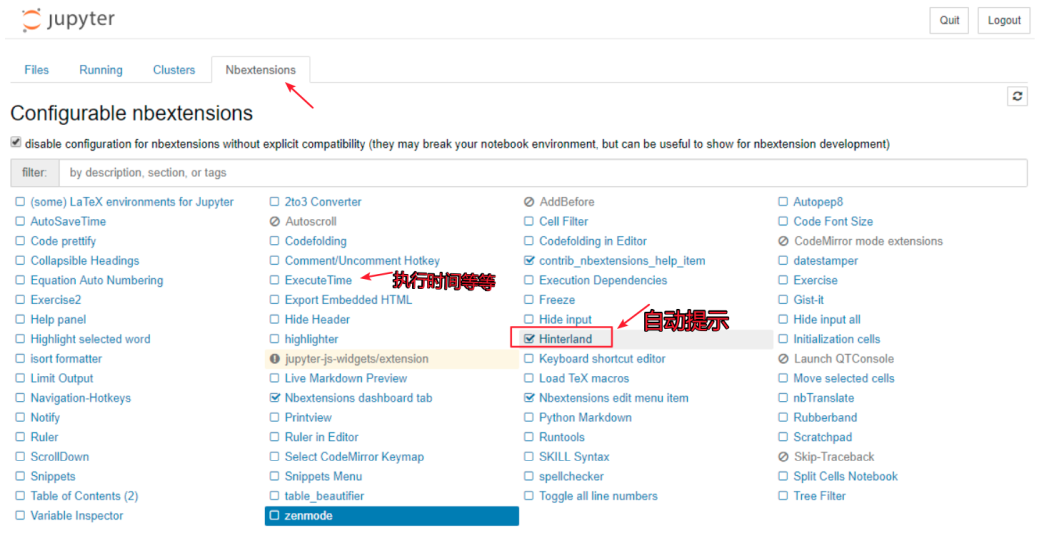Click the warning icon beside jupyter-js-widgets
Image resolution: width=1041 pixels, height=533 pixels.
coord(275,358)
